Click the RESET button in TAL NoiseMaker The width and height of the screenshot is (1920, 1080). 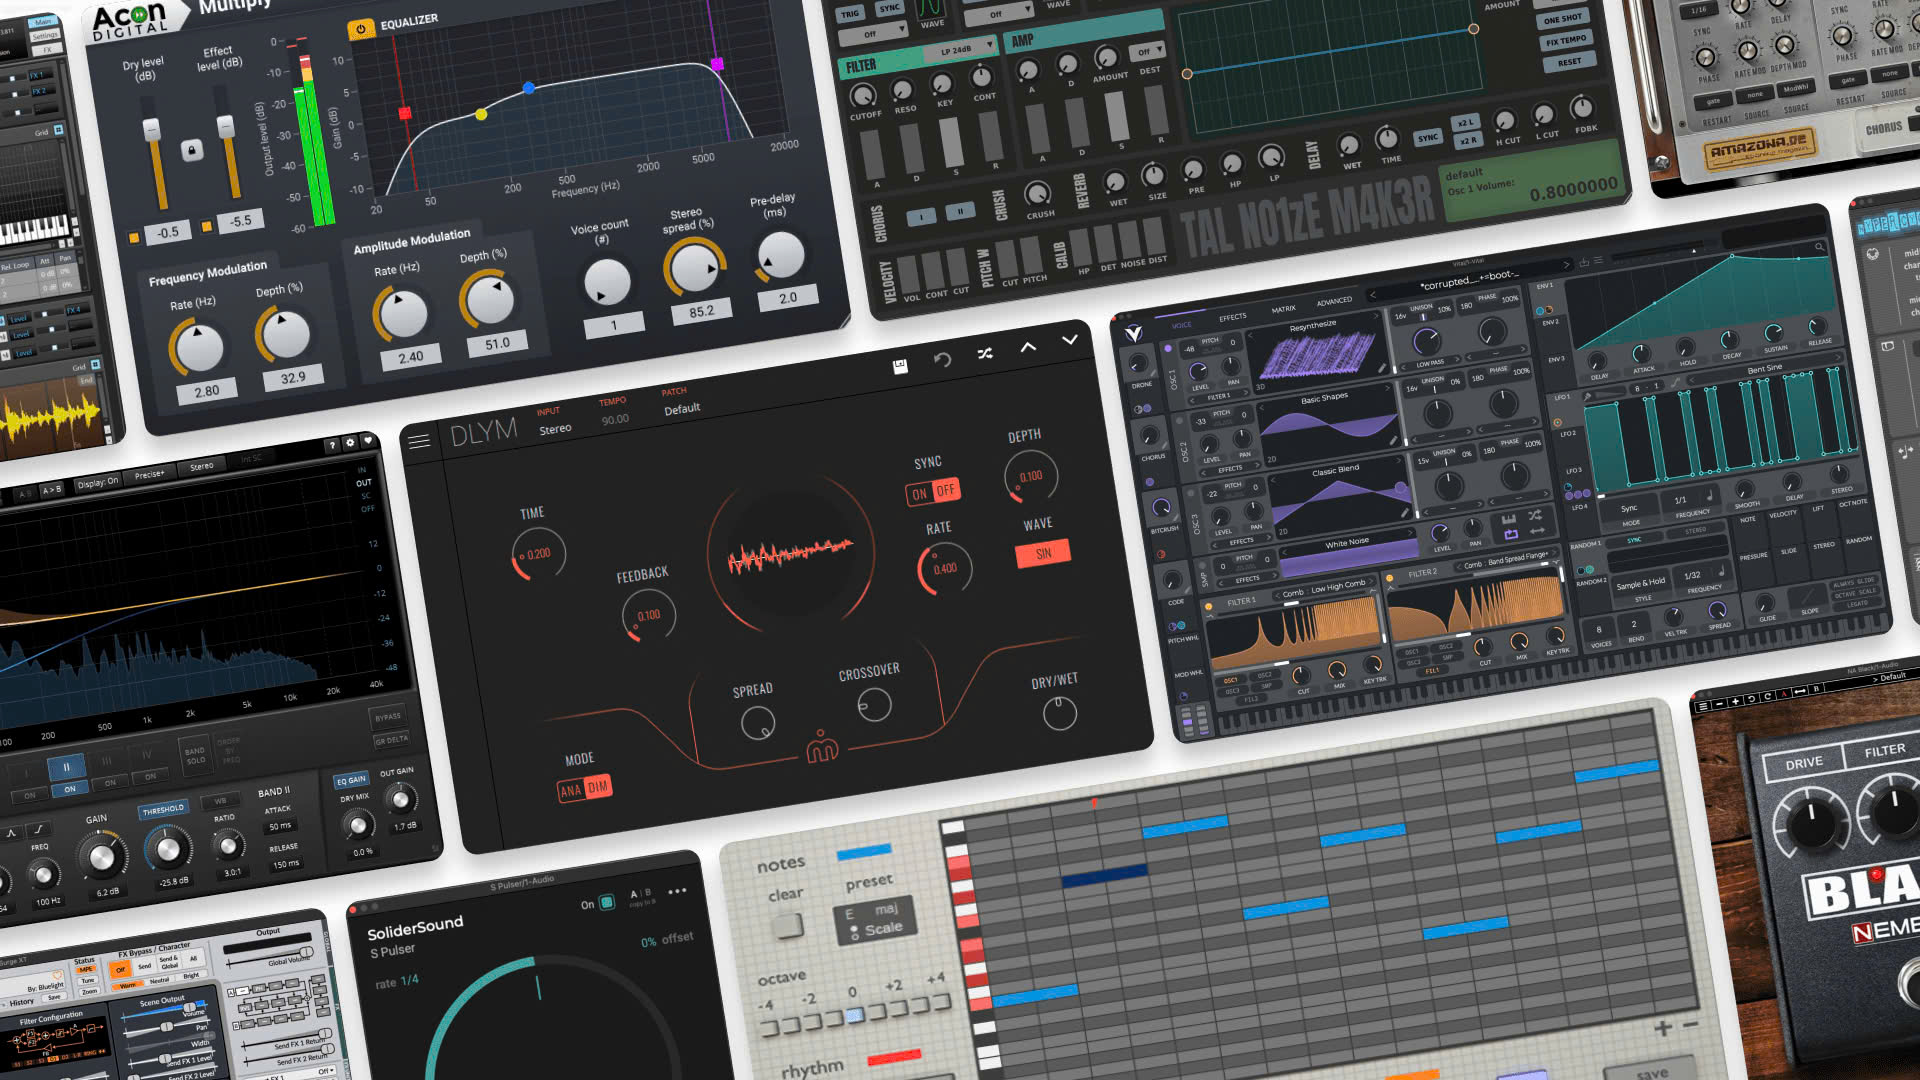click(1569, 62)
